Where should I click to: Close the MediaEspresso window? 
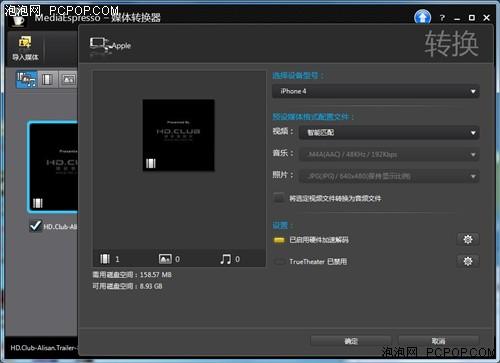tap(487, 18)
